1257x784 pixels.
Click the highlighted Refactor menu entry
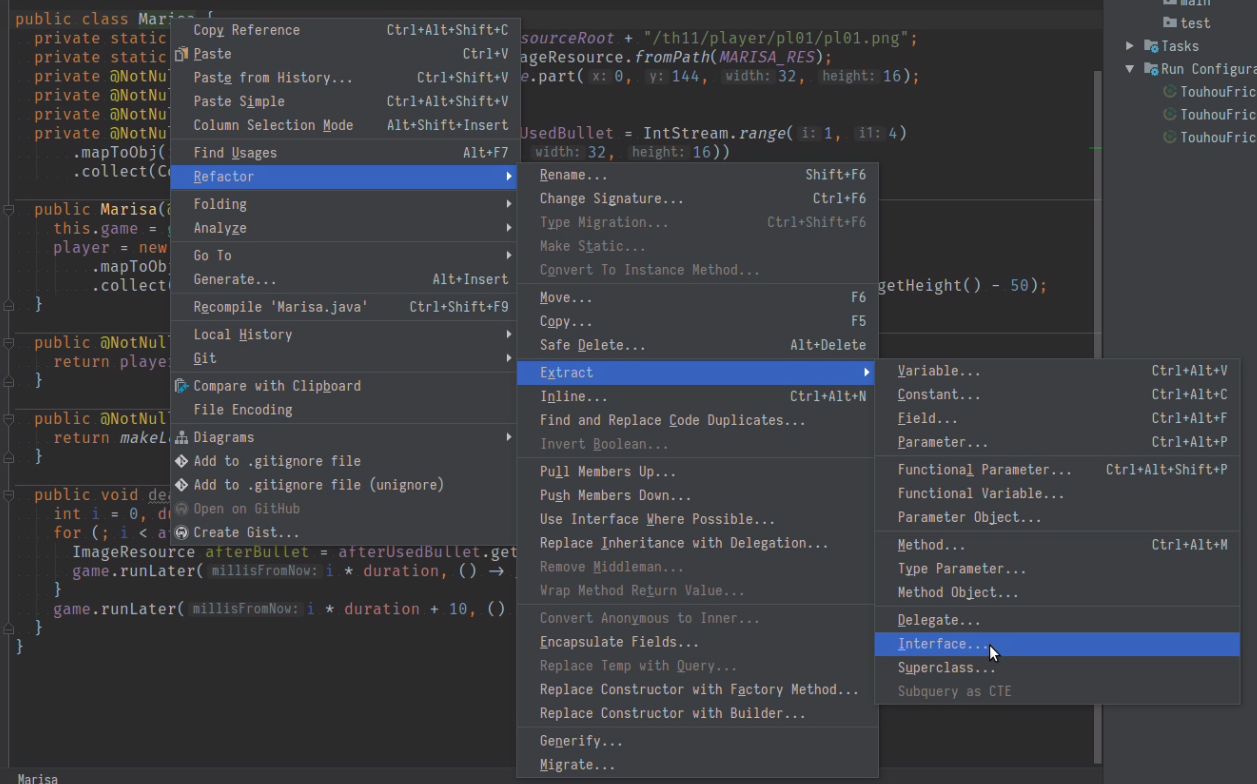[x=344, y=177]
